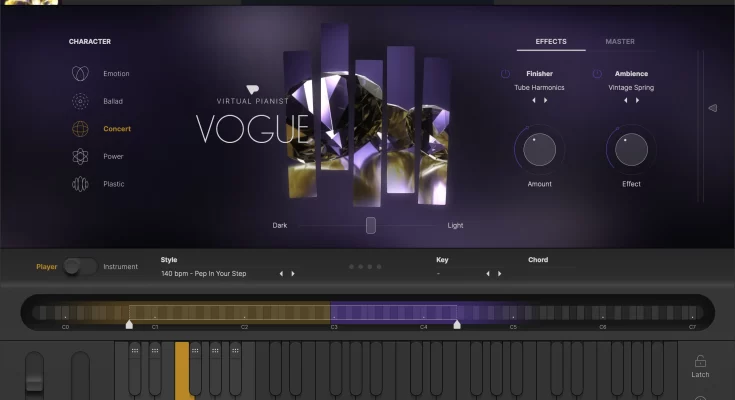This screenshot has width=735, height=400.
Task: Go to the next Style preset
Action: [293, 273]
